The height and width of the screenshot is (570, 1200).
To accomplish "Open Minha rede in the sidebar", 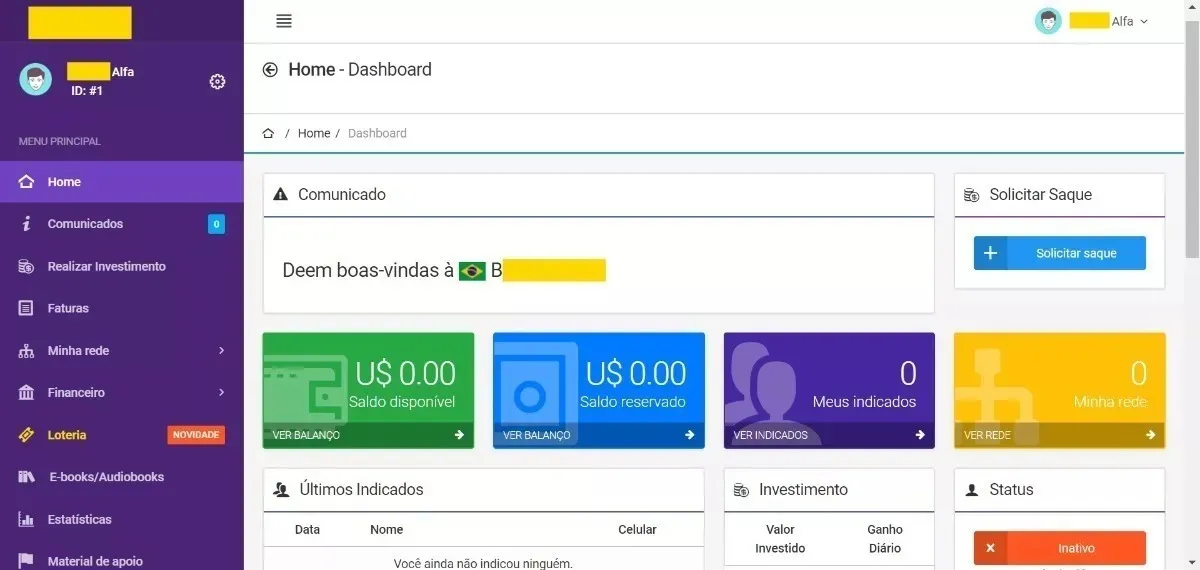I will click(122, 351).
